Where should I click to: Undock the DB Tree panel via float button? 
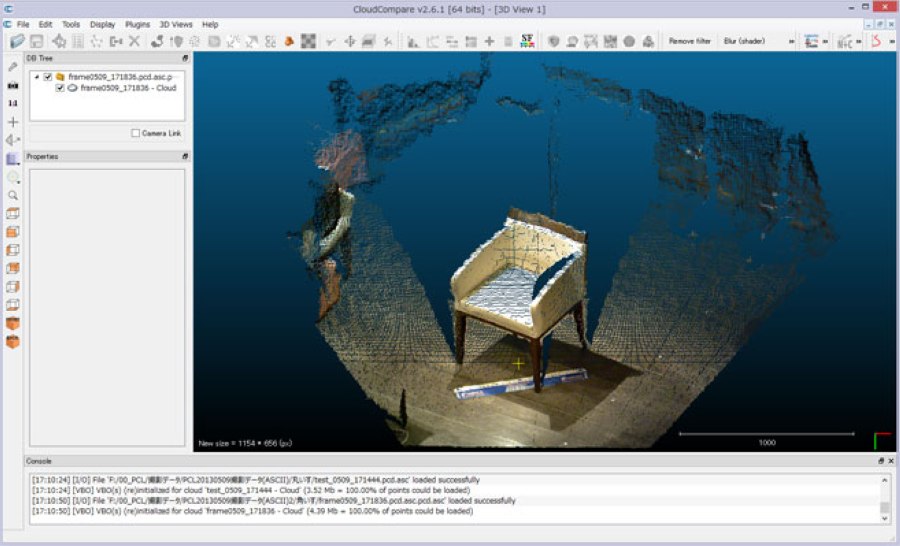pos(185,58)
